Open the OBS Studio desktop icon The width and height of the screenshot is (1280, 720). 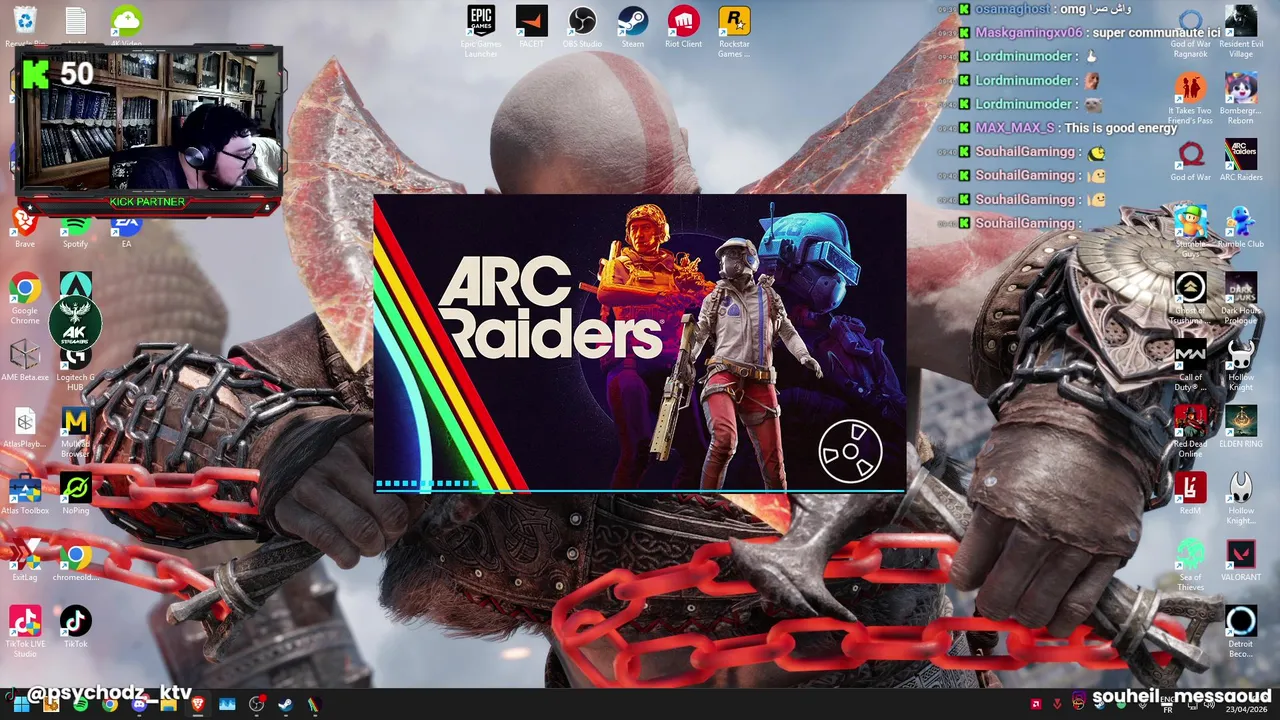(x=582, y=28)
